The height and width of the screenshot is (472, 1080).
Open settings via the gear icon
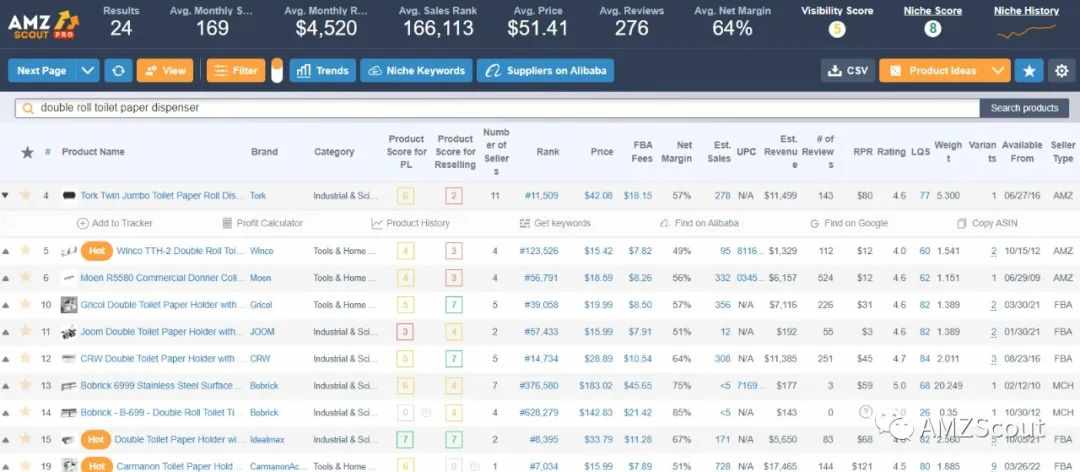point(1061,70)
